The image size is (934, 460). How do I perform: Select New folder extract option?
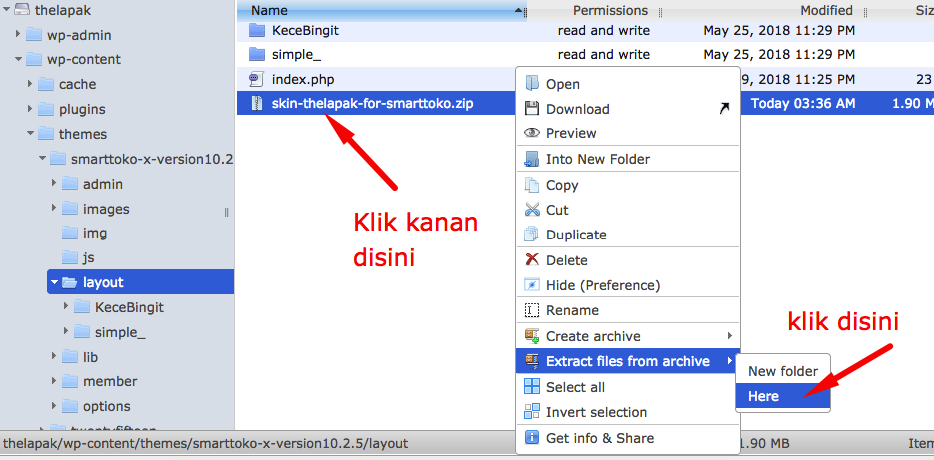click(x=783, y=372)
